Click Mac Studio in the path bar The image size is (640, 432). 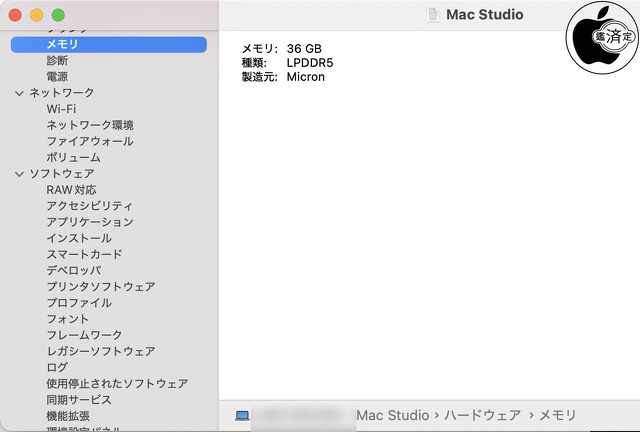pos(393,415)
